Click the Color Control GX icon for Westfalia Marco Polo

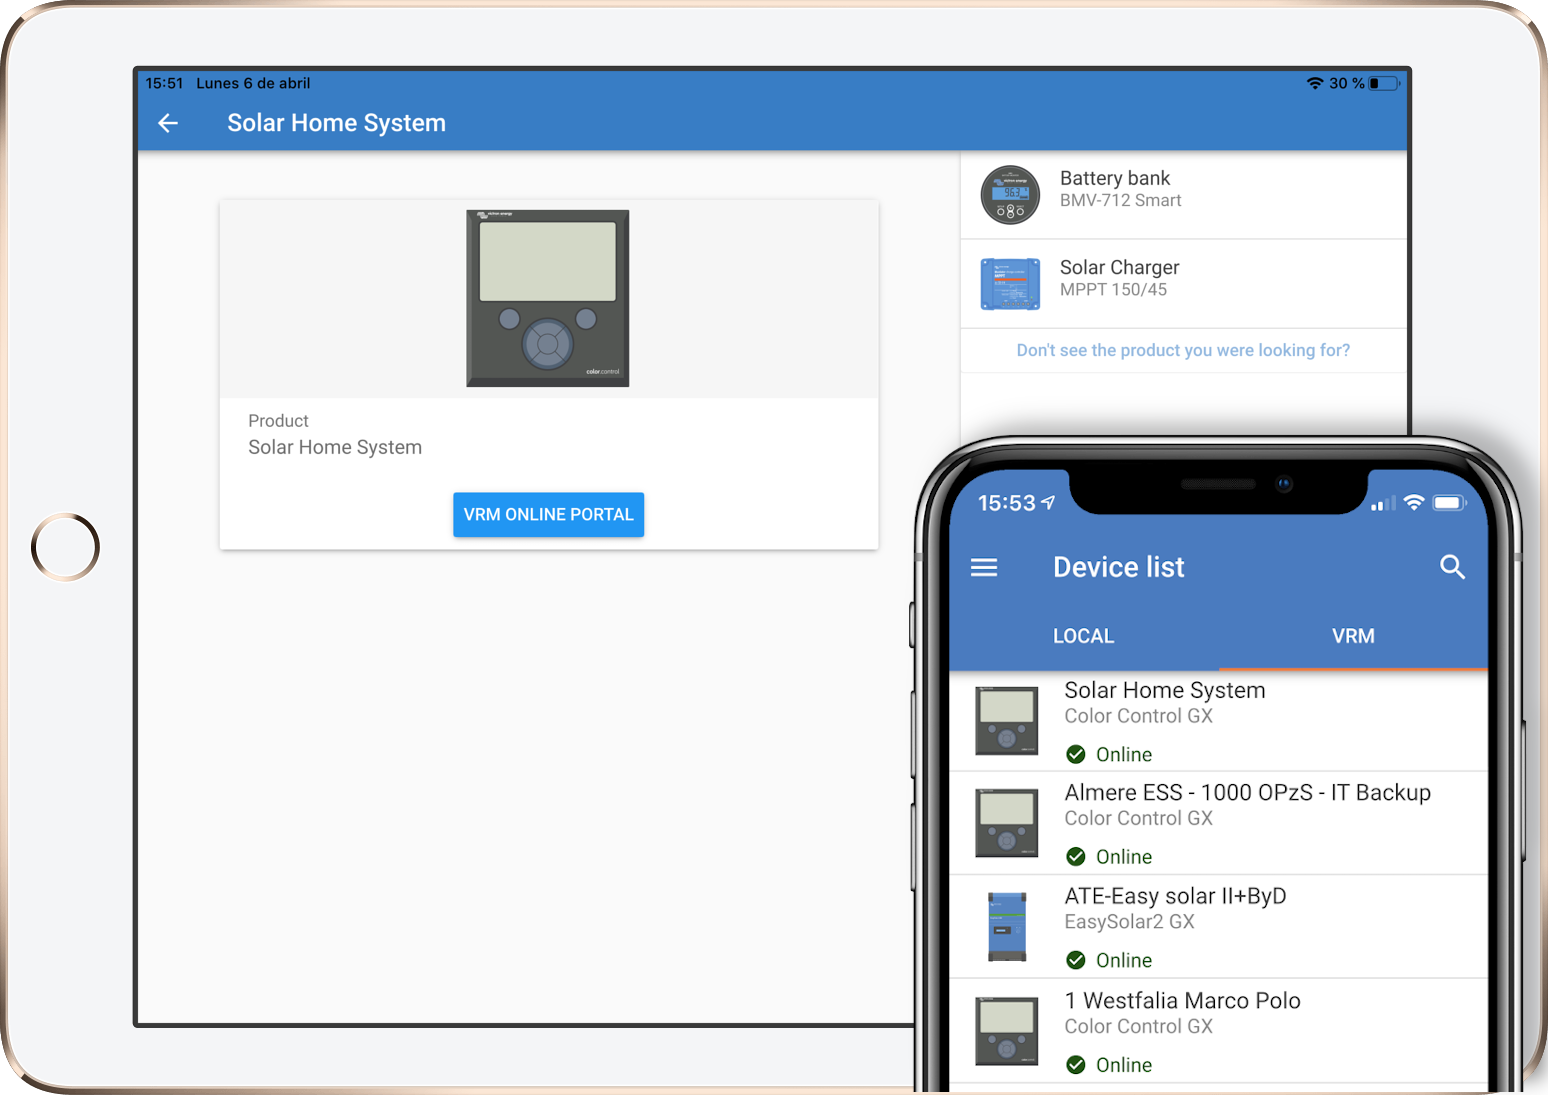click(x=1006, y=1030)
